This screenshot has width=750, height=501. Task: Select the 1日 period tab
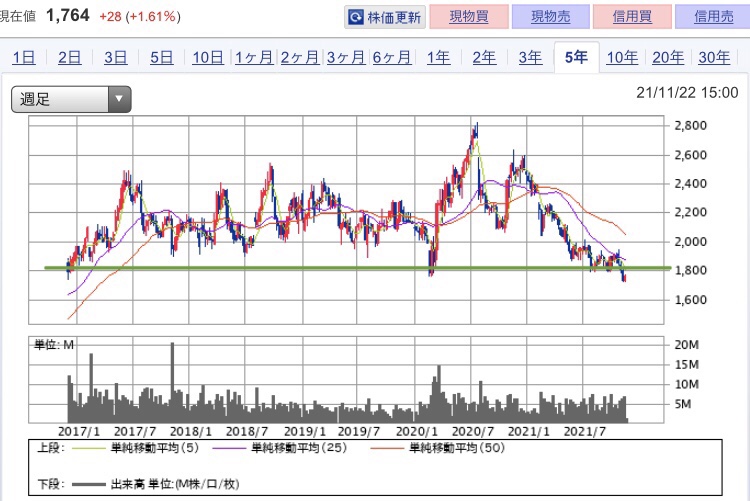23,57
